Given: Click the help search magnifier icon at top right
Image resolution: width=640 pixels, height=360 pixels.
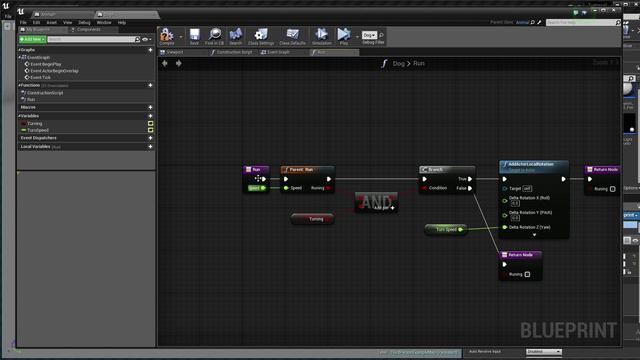Looking at the screenshot, I should tap(618, 22).
